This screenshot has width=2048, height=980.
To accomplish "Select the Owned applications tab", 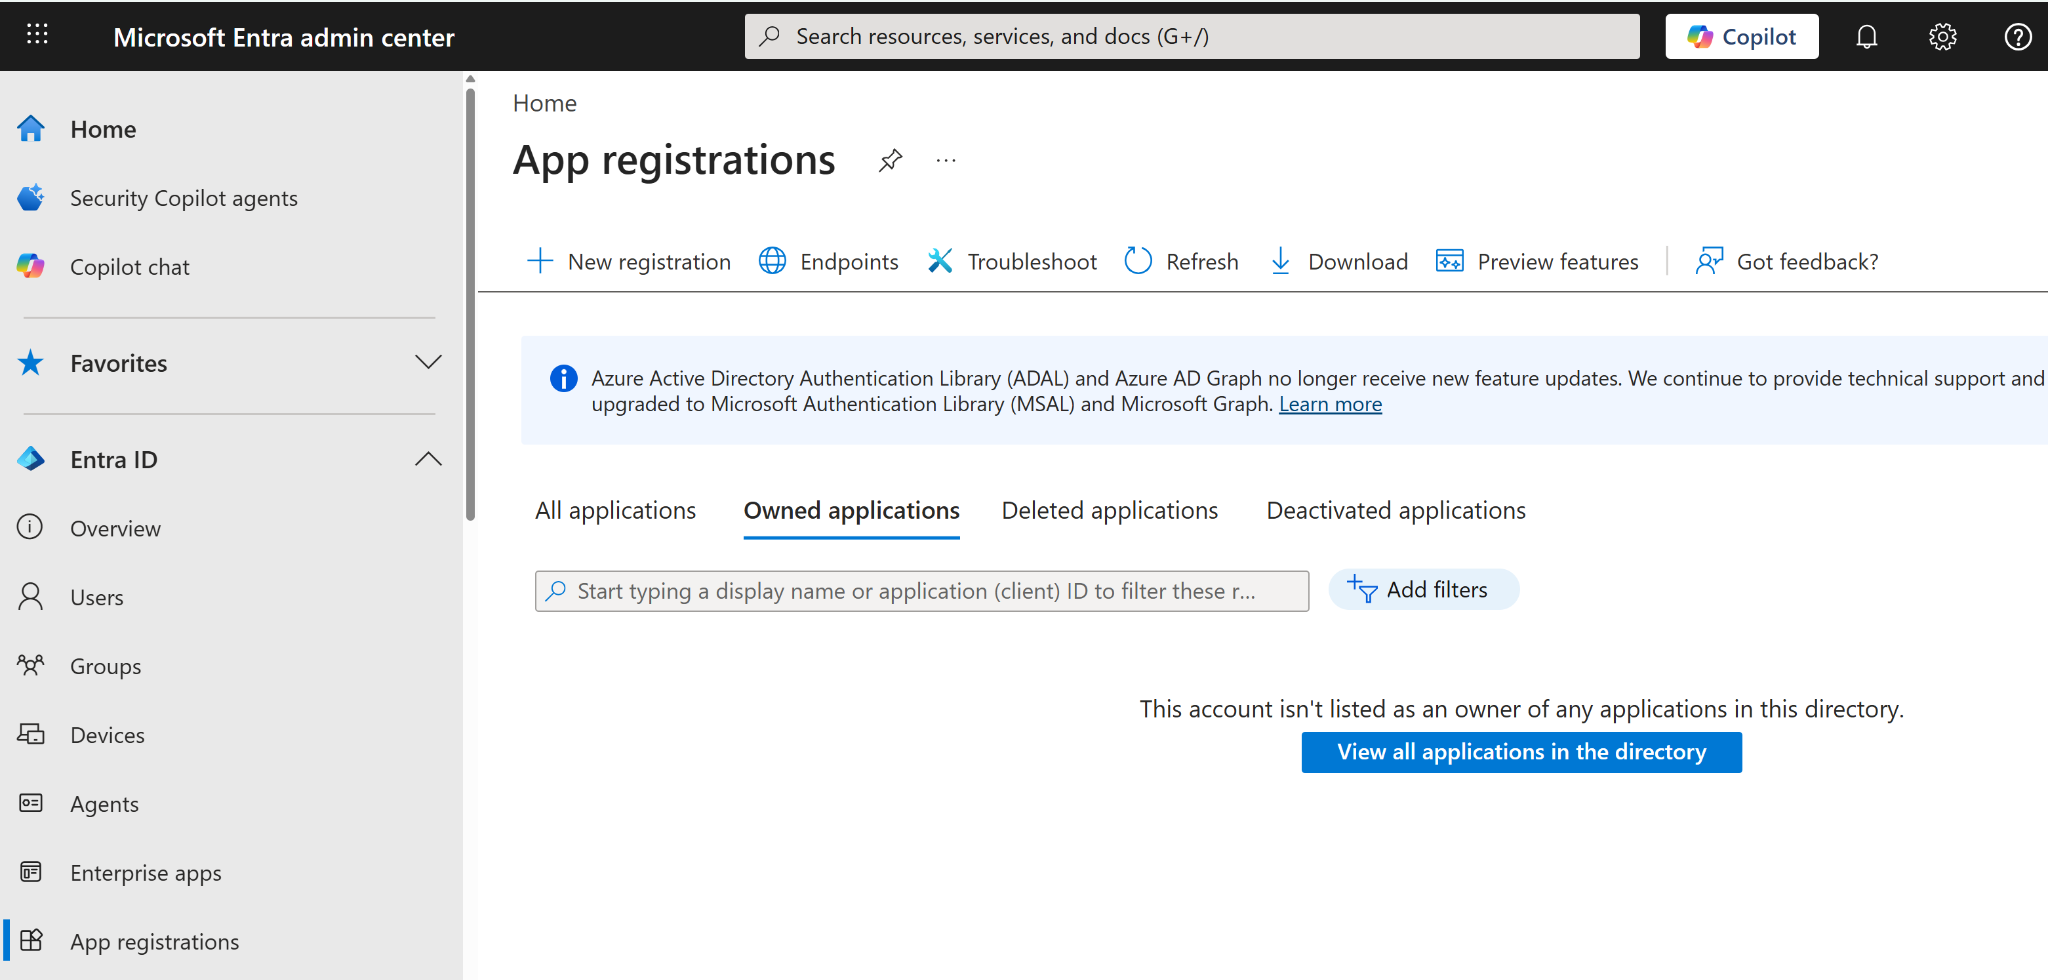I will [852, 511].
